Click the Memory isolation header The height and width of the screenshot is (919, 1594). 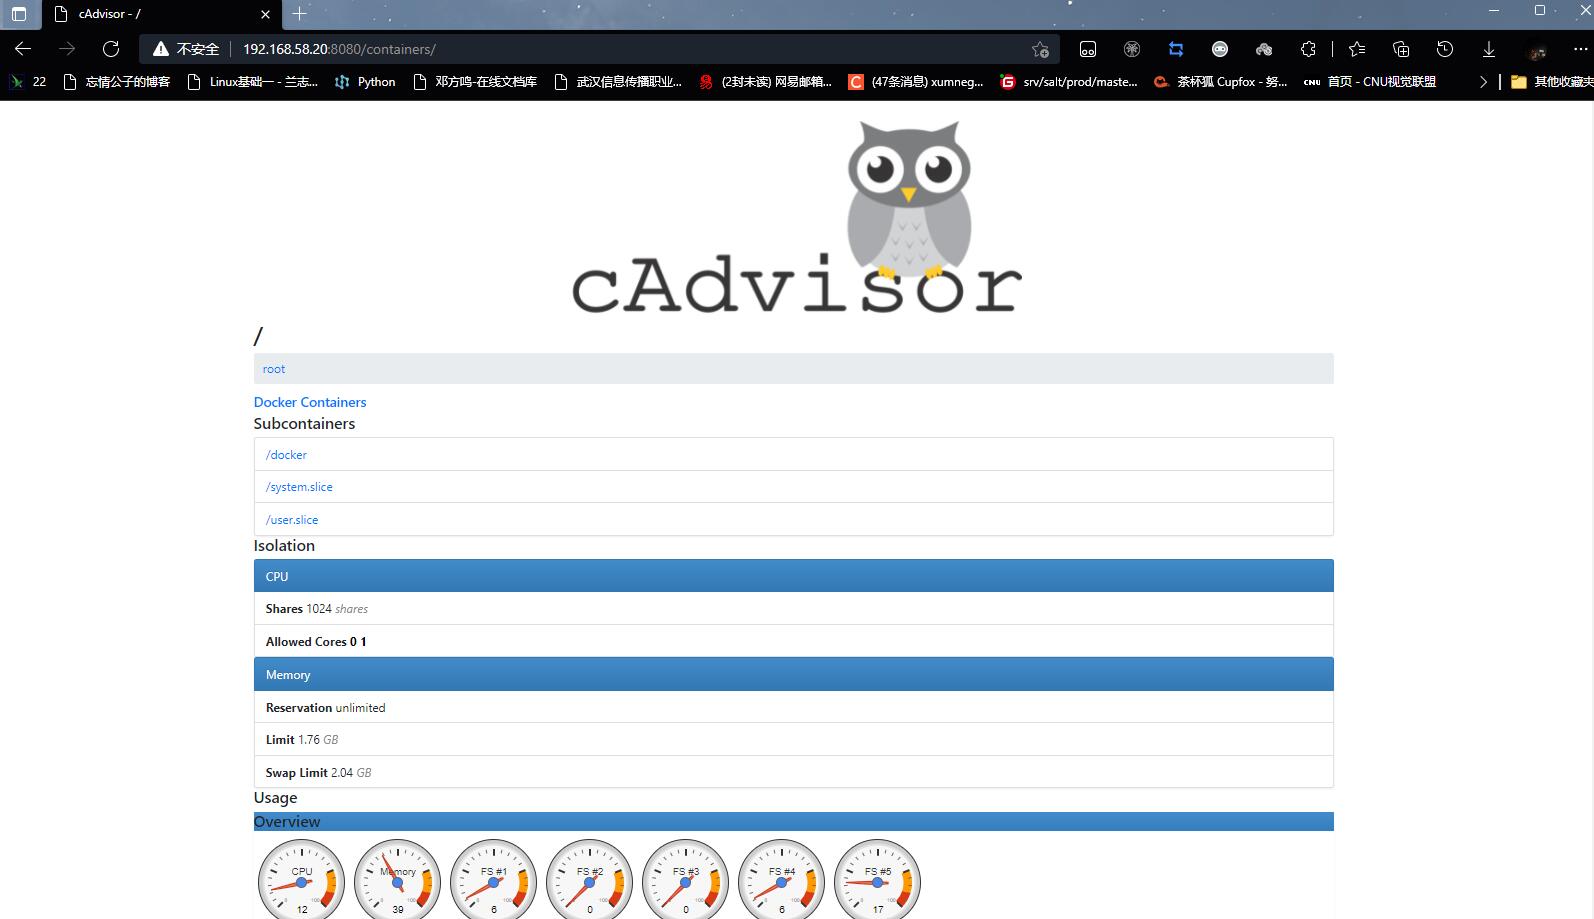794,675
